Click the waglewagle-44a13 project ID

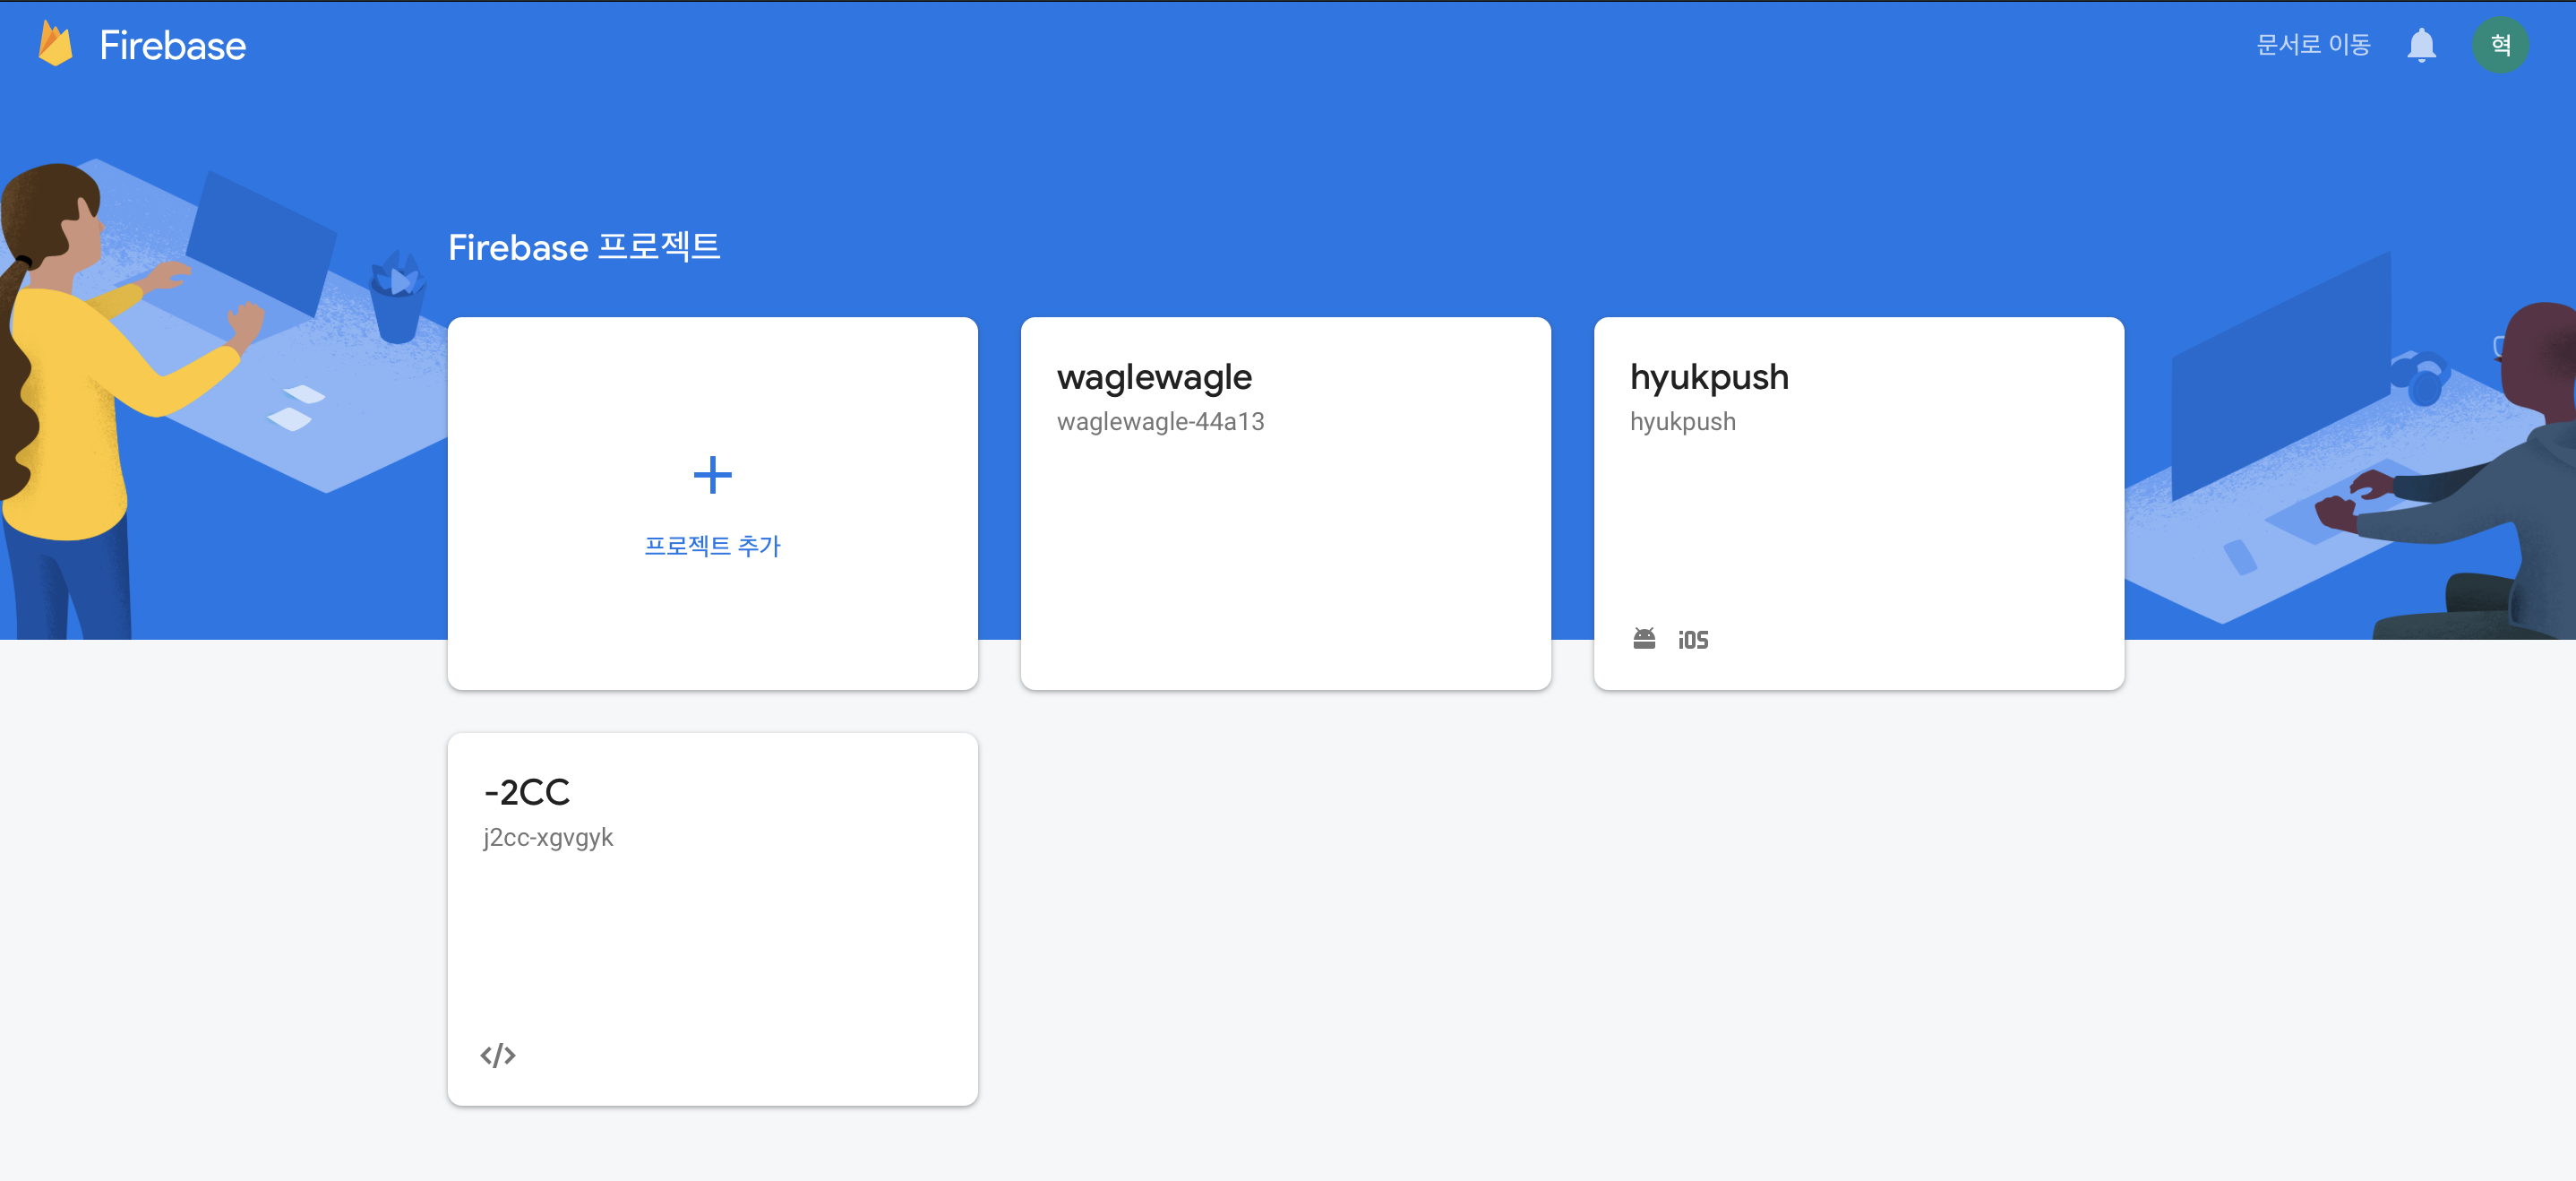point(1160,422)
